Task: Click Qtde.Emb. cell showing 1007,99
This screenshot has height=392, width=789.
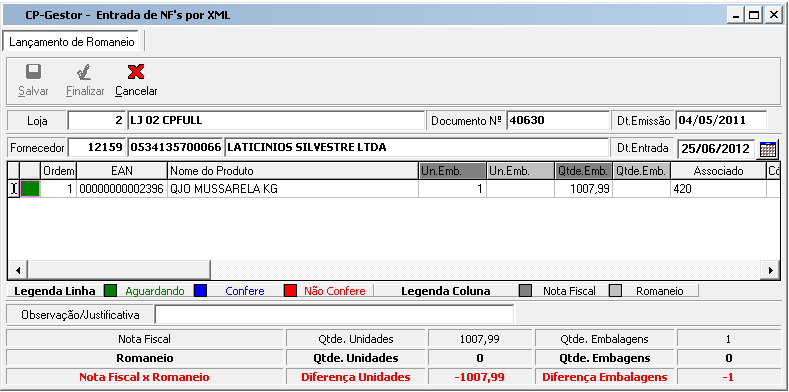Action: tap(584, 189)
